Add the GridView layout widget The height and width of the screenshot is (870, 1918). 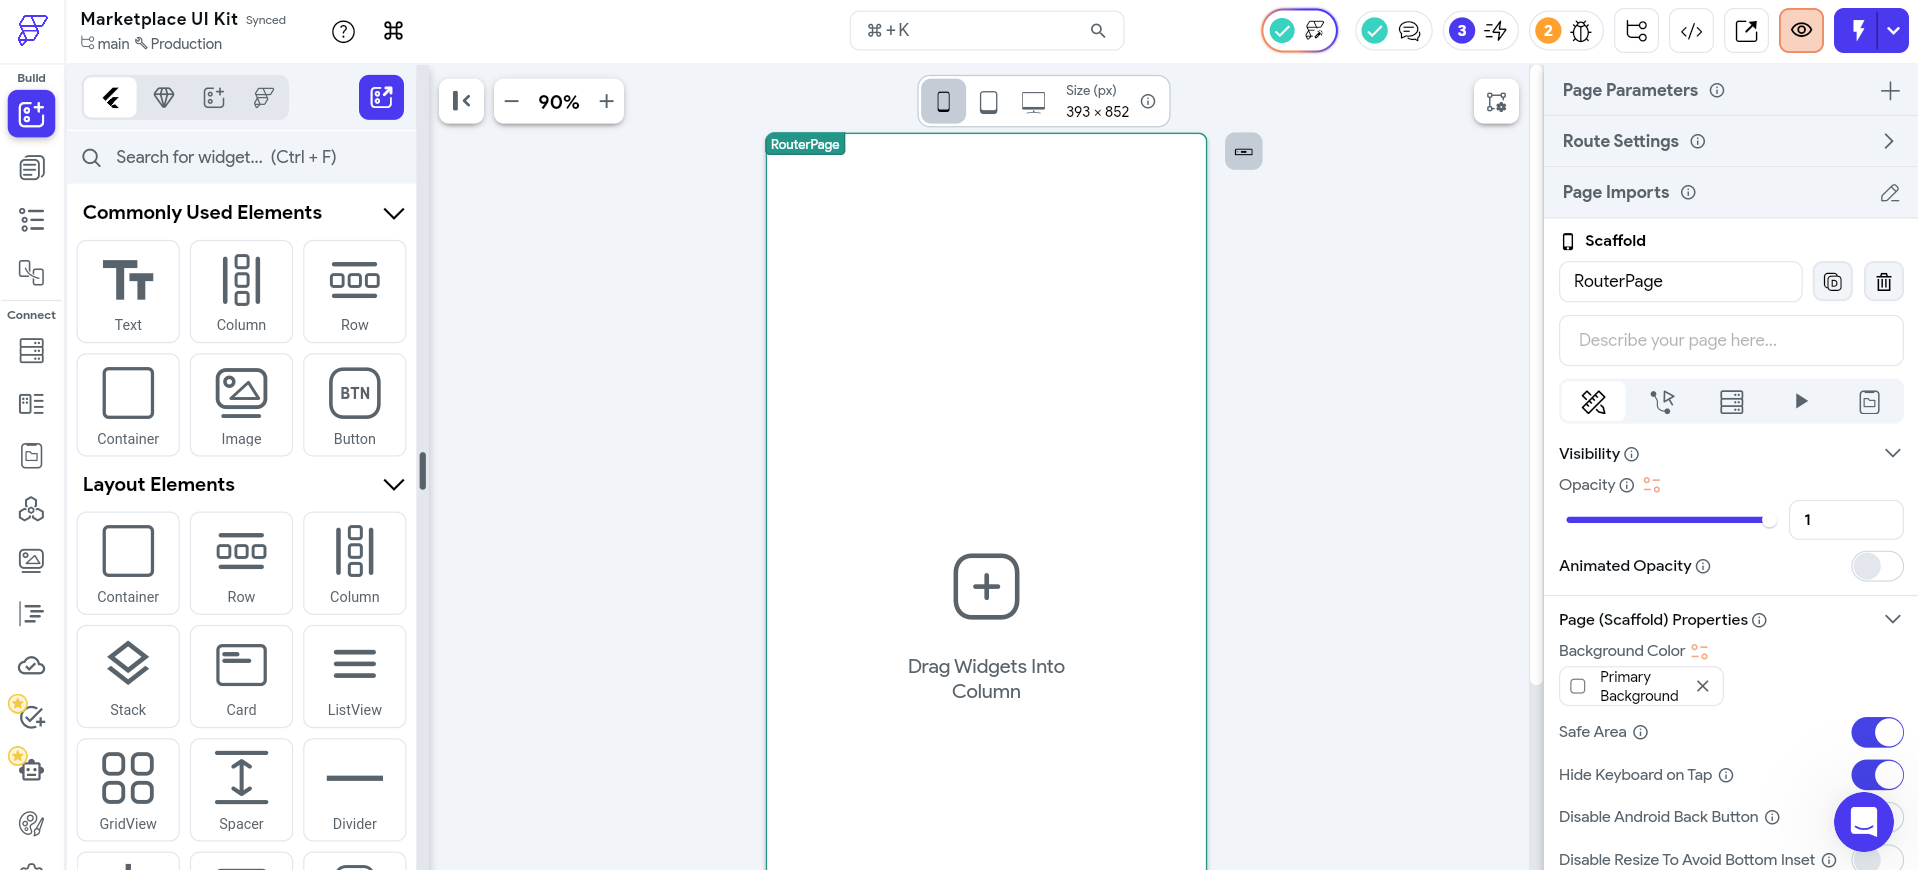pos(128,790)
